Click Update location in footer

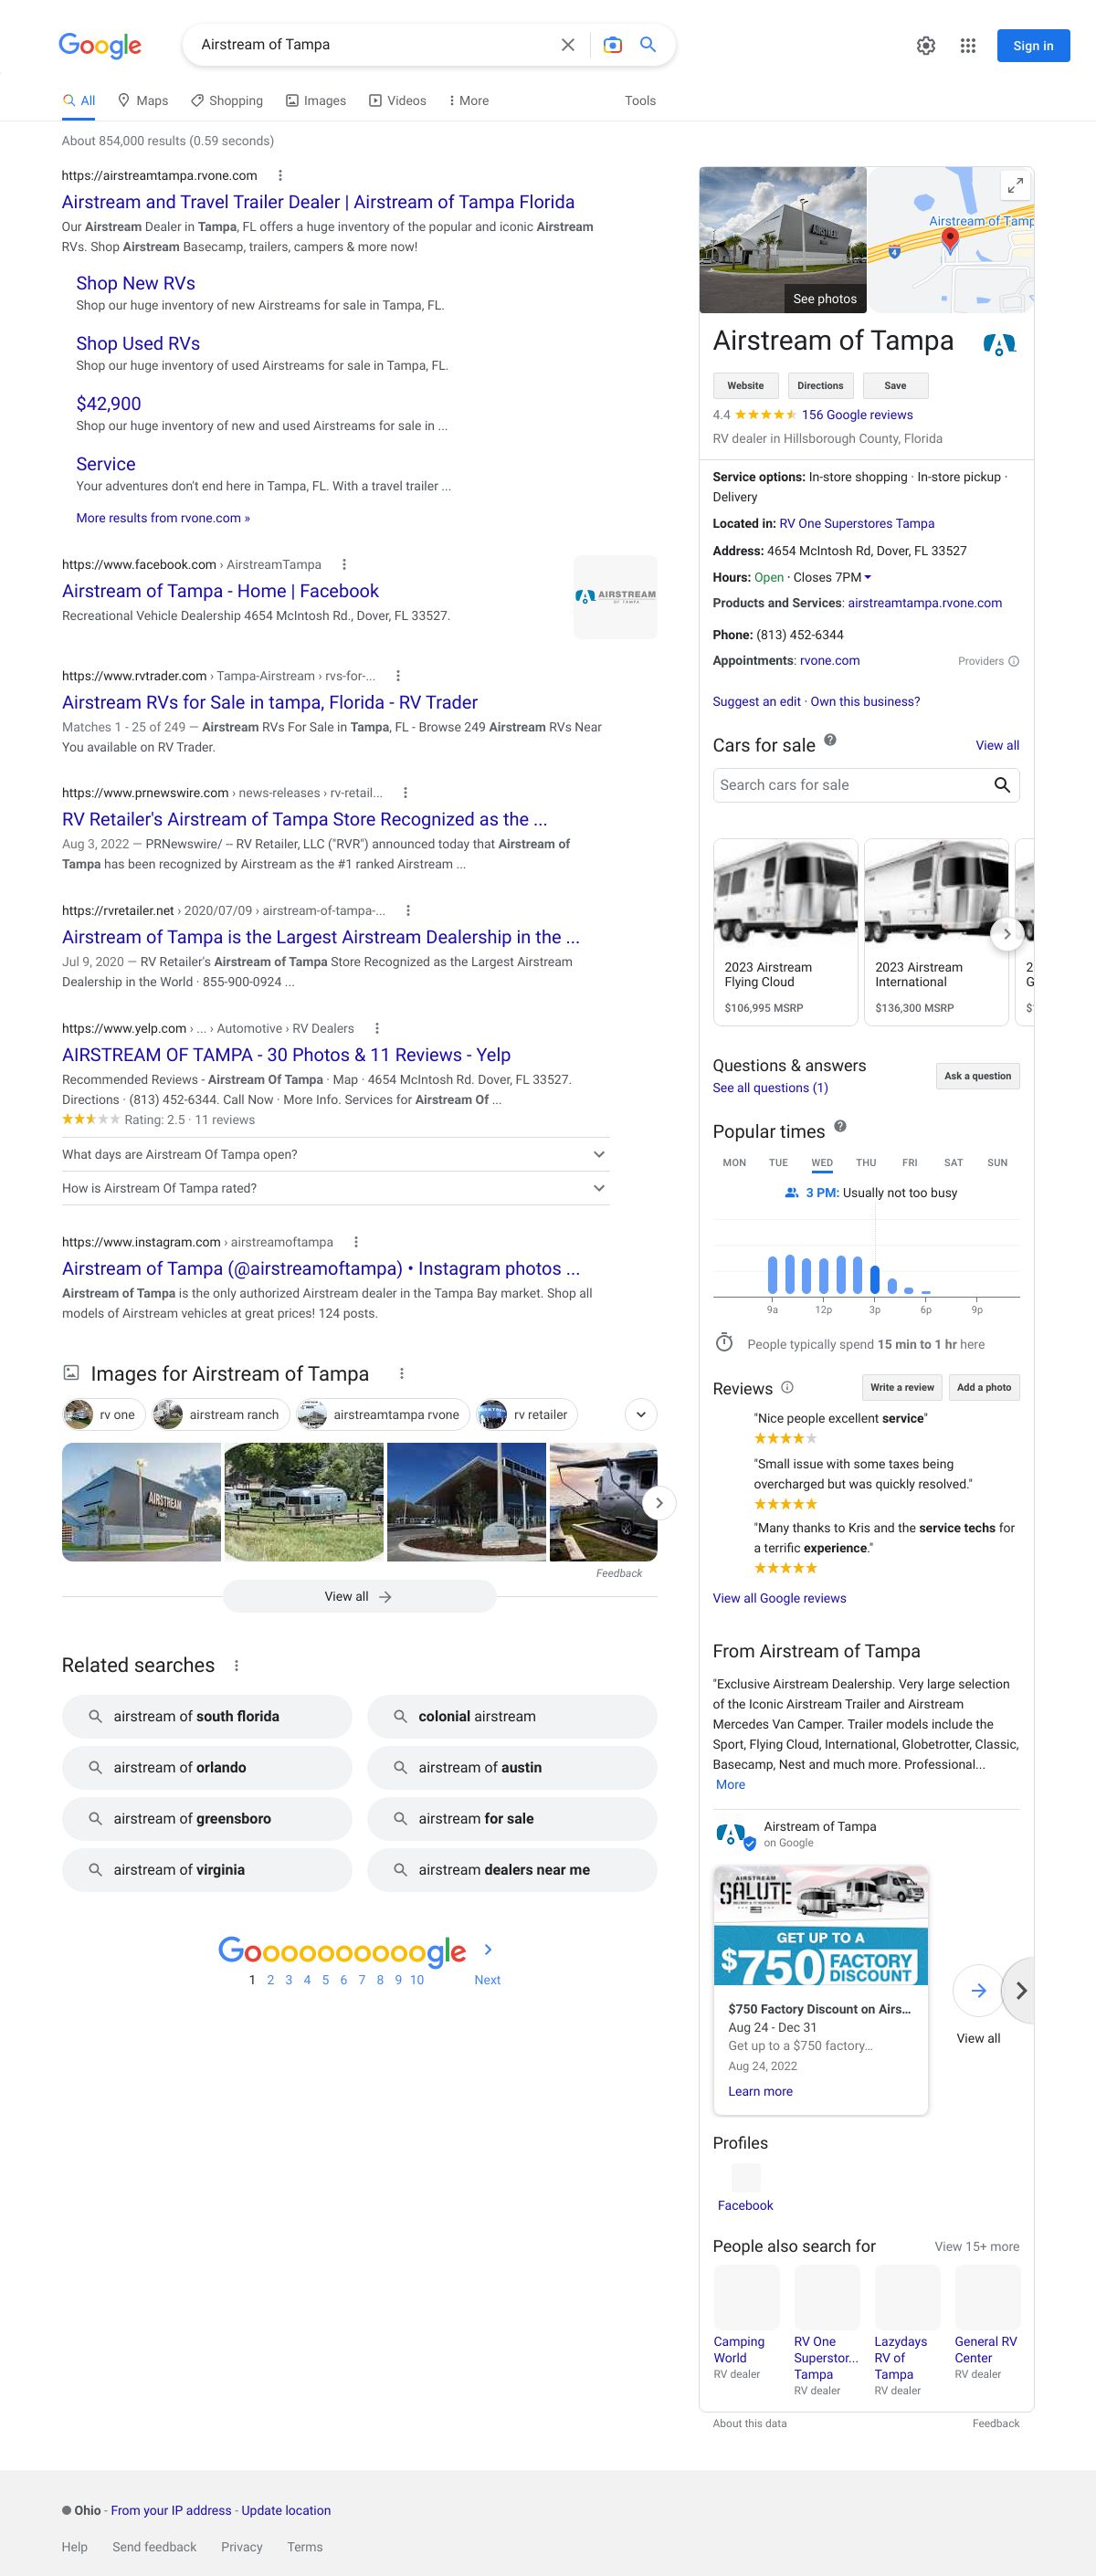point(286,2510)
